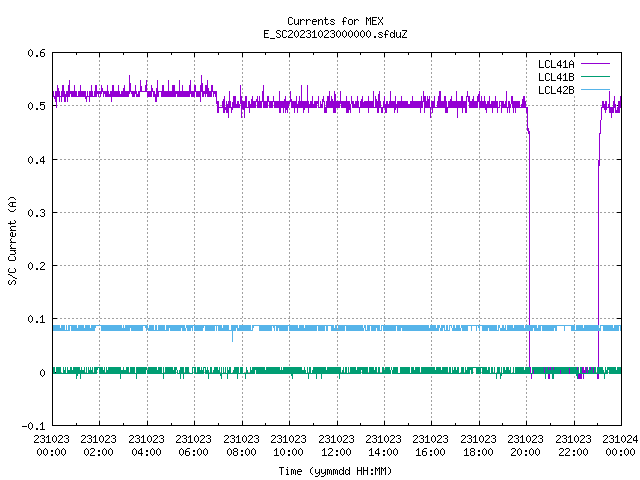Viewport: 640px width, 480px height.
Task: Click the LCL41B legend label
Action: coord(556,77)
